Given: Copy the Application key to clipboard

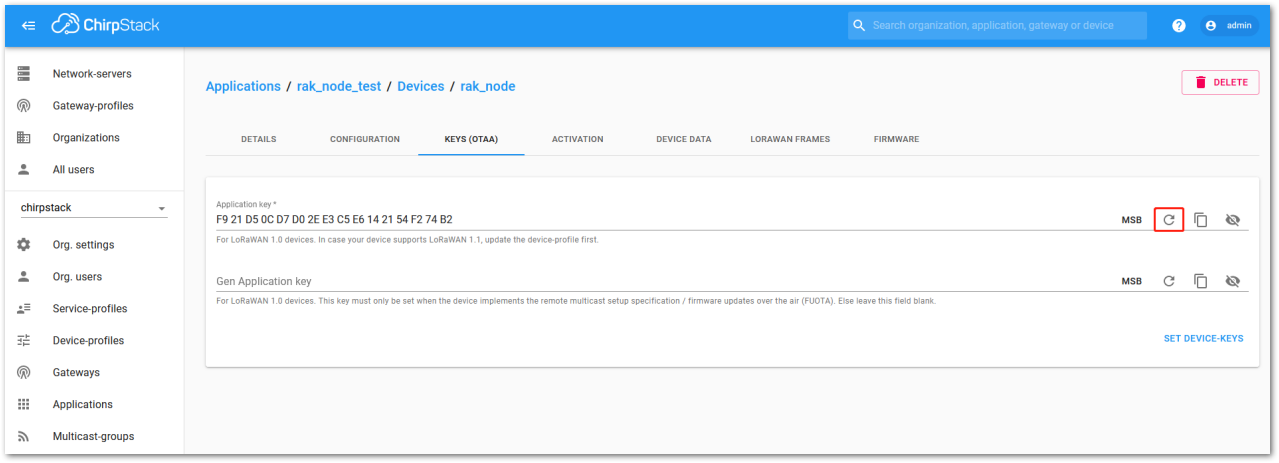Looking at the screenshot, I should (1201, 220).
